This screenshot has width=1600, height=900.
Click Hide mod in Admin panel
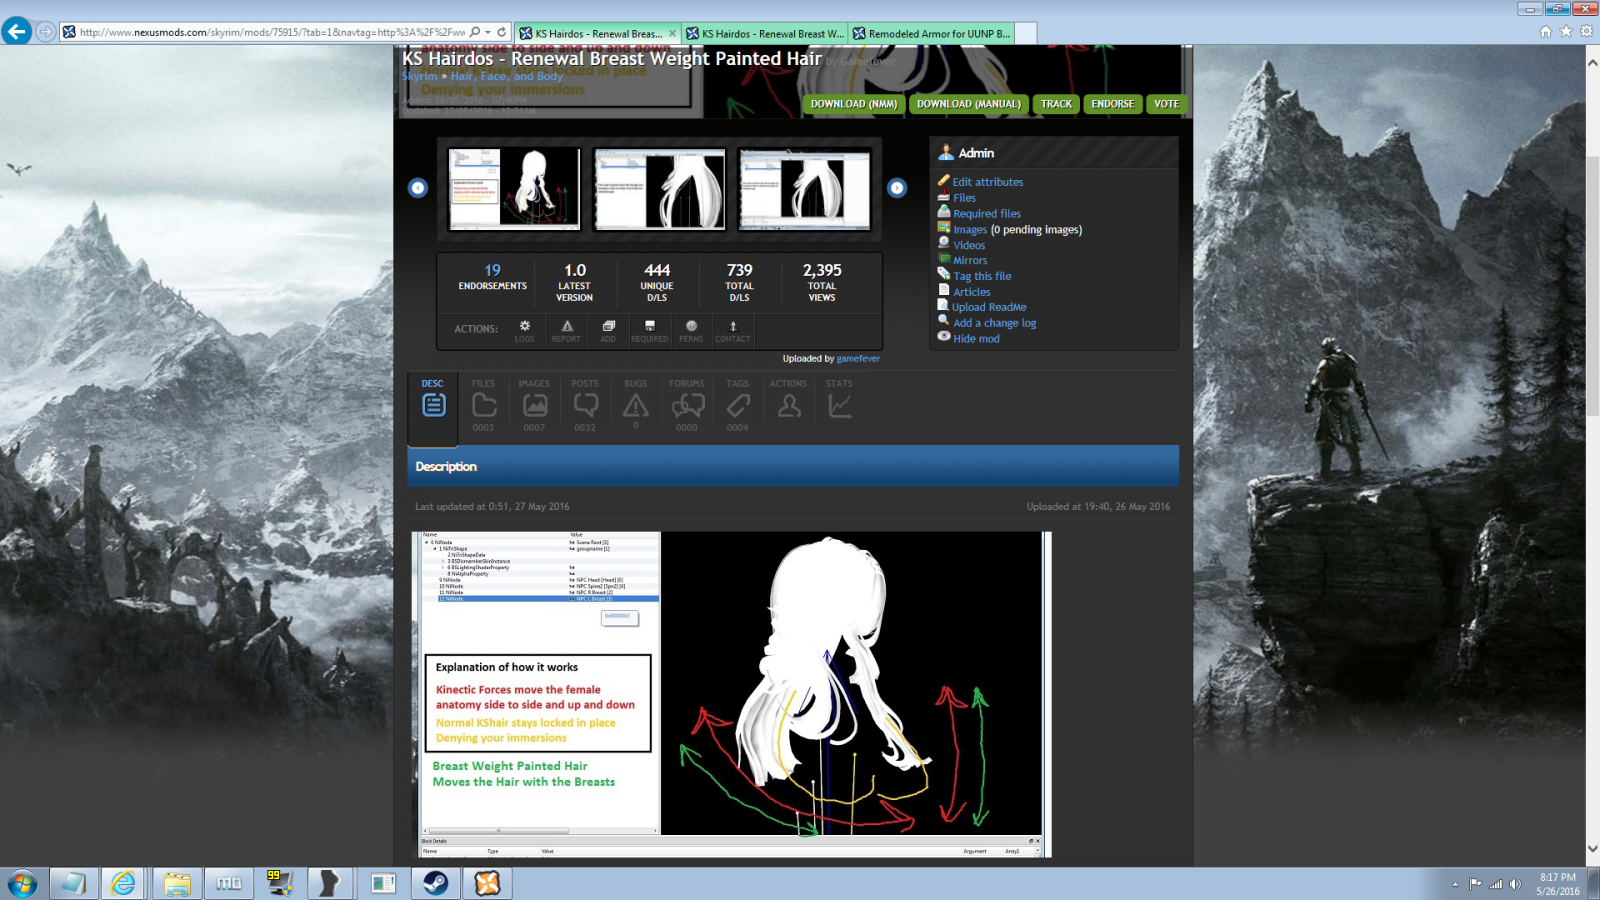coord(976,339)
